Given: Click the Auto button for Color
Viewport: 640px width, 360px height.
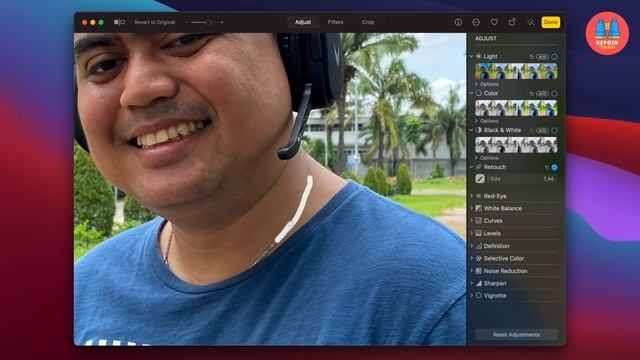Looking at the screenshot, I should (x=542, y=93).
